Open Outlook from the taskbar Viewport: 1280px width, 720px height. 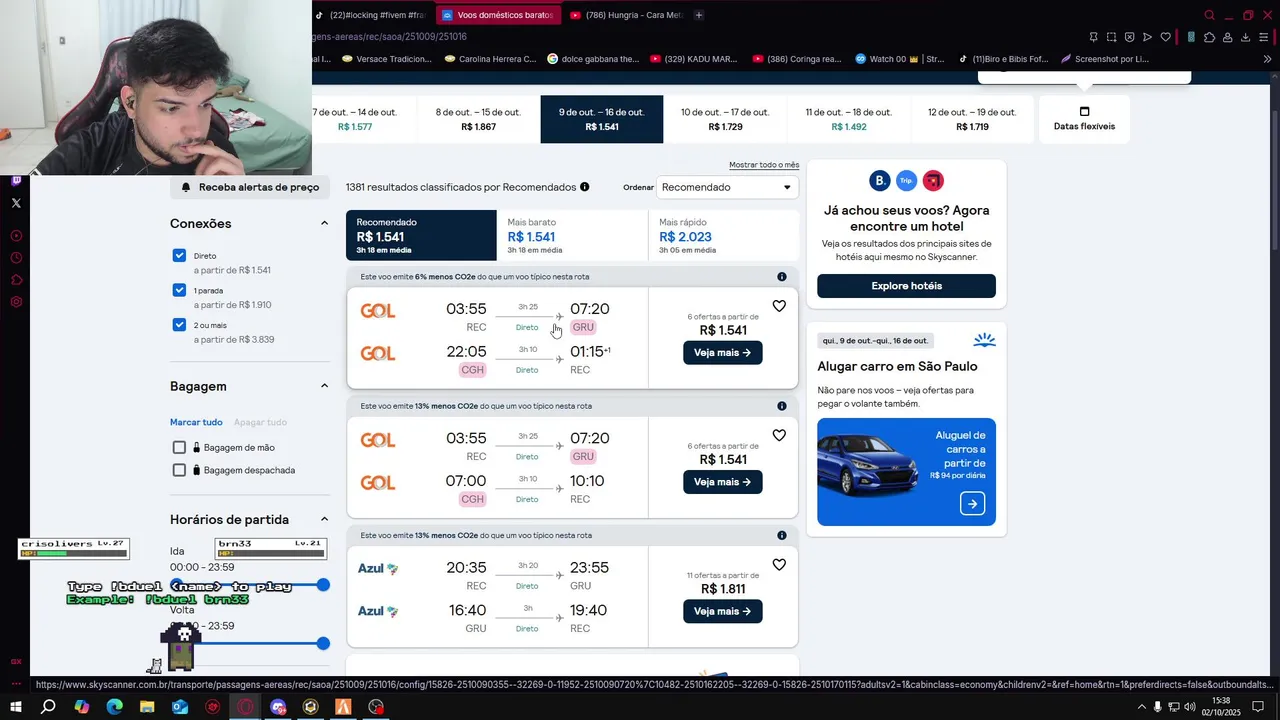180,707
